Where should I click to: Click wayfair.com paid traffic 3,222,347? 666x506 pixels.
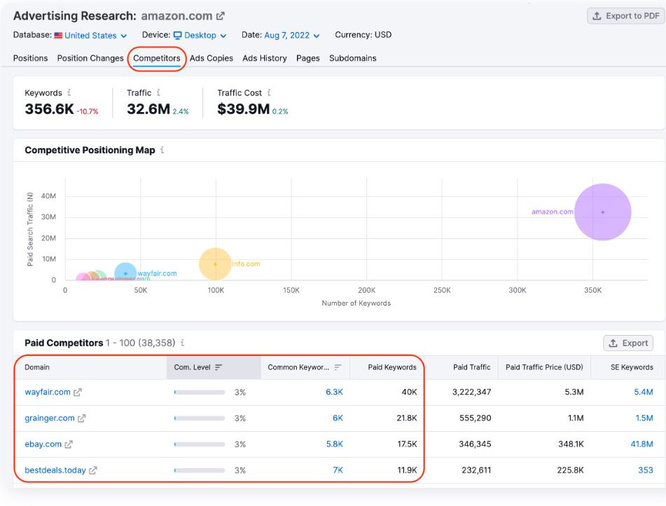471,392
